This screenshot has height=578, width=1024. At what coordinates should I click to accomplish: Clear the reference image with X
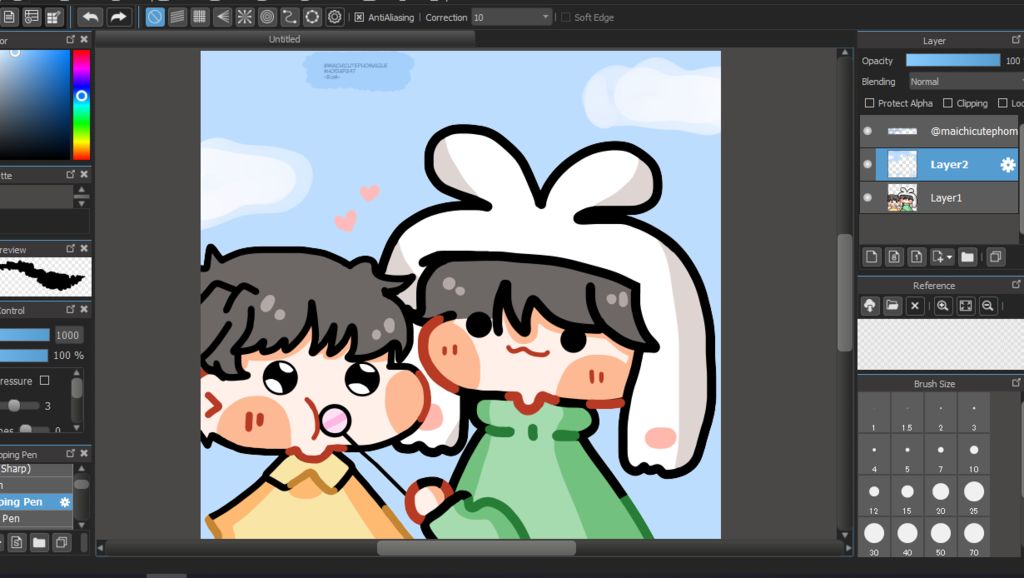(x=915, y=306)
